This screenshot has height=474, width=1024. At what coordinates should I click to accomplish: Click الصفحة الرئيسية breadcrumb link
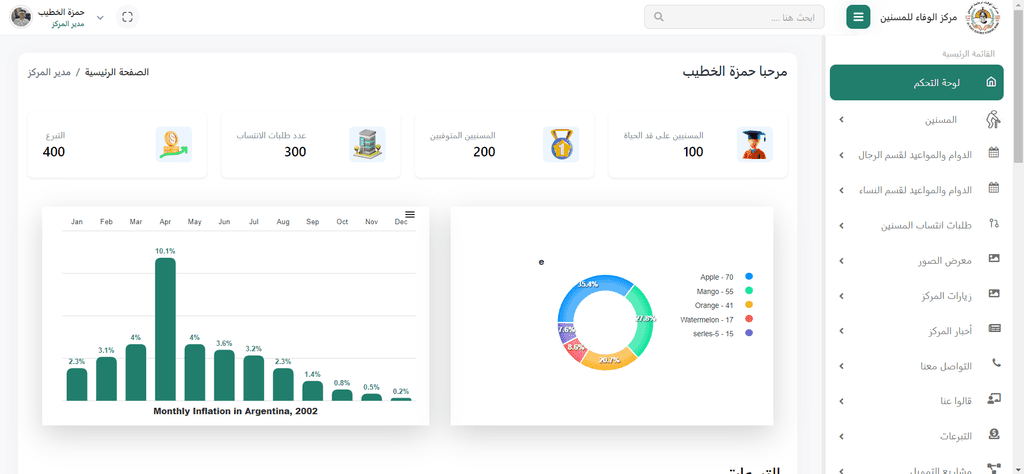[x=117, y=72]
